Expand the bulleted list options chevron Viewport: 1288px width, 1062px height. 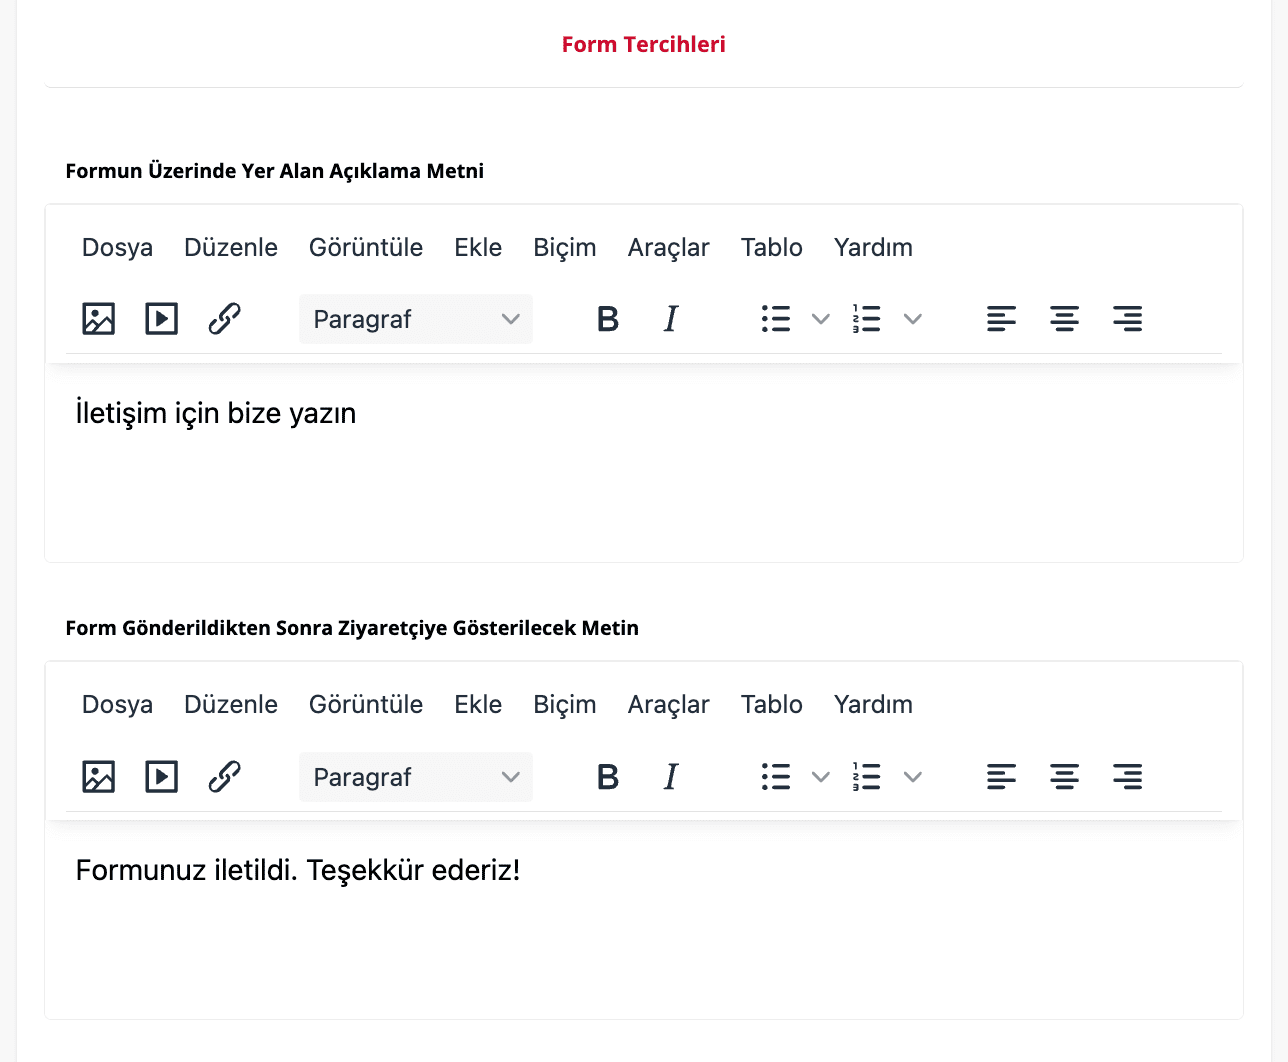(821, 318)
